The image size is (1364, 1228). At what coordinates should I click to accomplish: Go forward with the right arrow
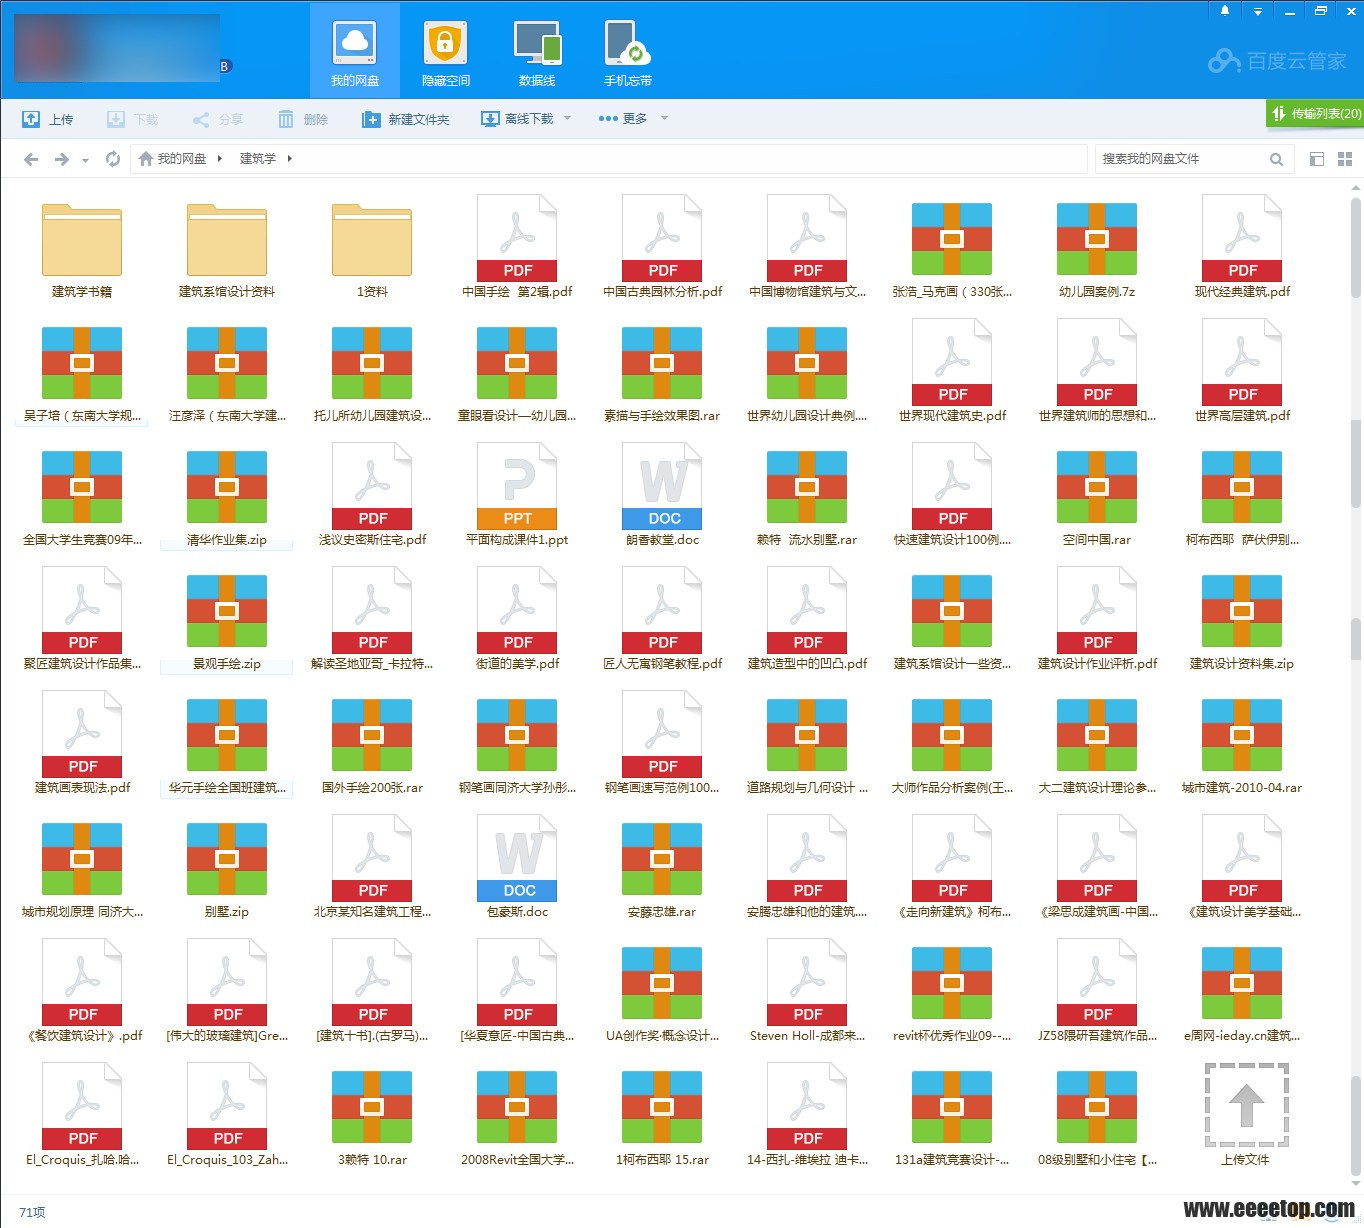click(62, 159)
